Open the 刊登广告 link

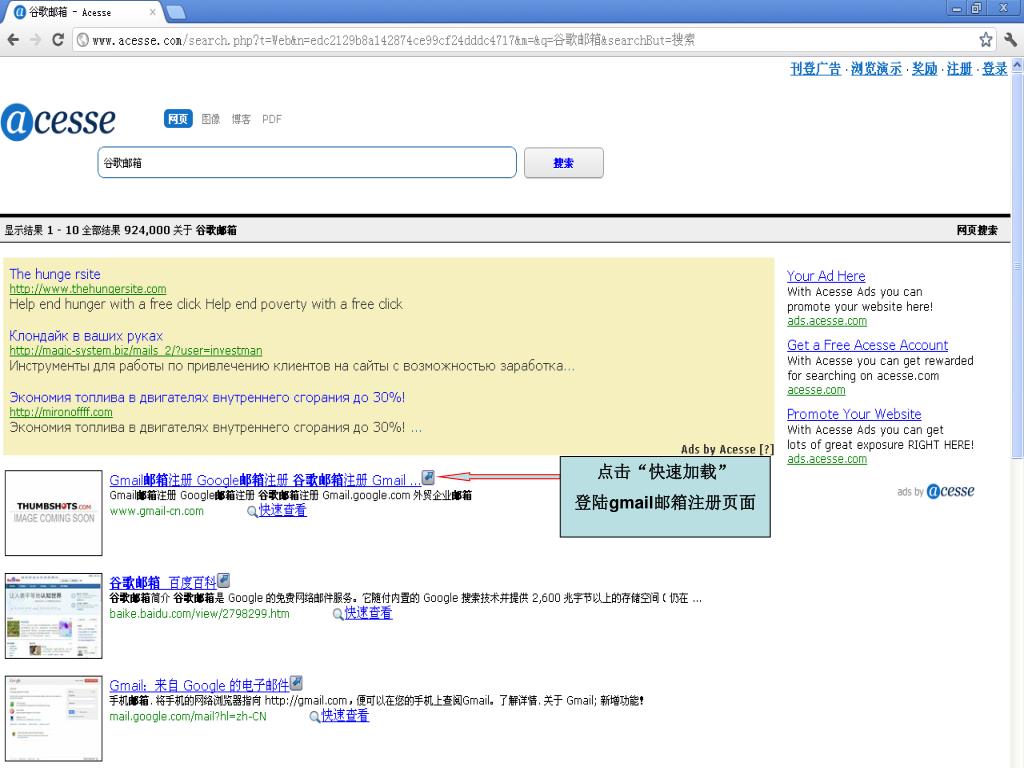click(x=816, y=69)
